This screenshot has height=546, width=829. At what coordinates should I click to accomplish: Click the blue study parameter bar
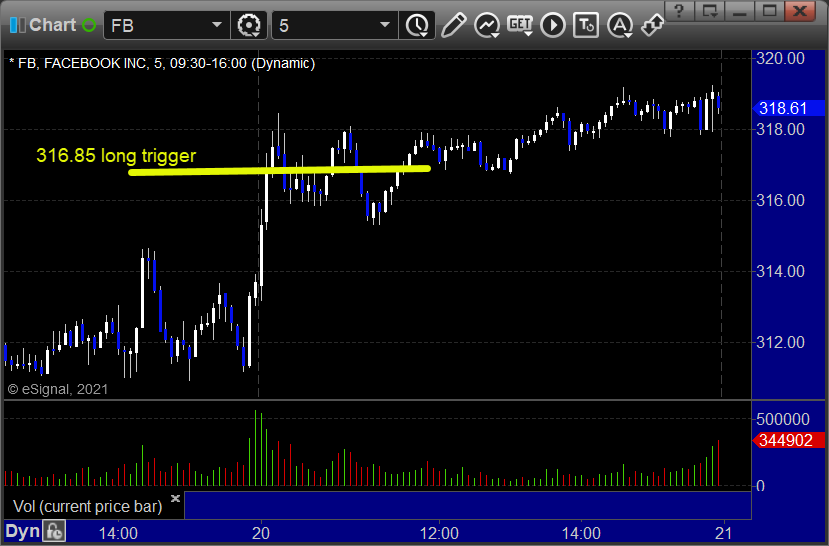pyautogui.click(x=467, y=505)
